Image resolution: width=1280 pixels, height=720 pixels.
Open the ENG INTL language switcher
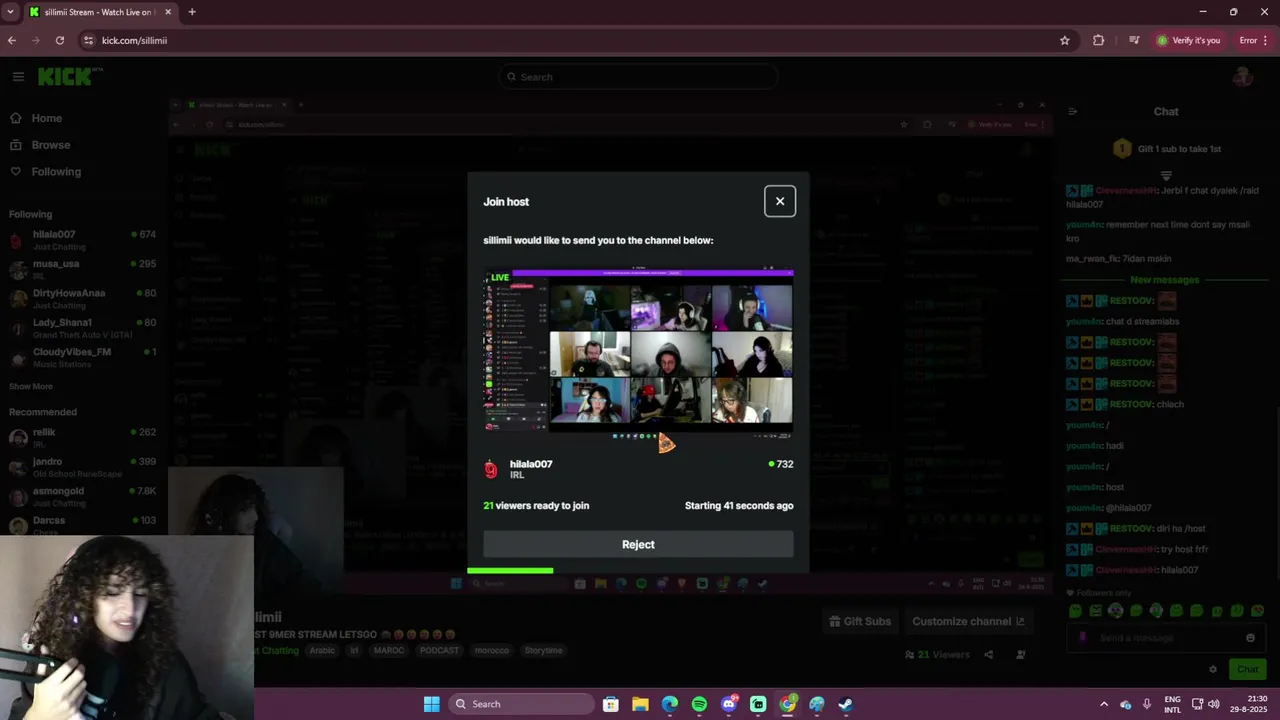[x=1173, y=704]
